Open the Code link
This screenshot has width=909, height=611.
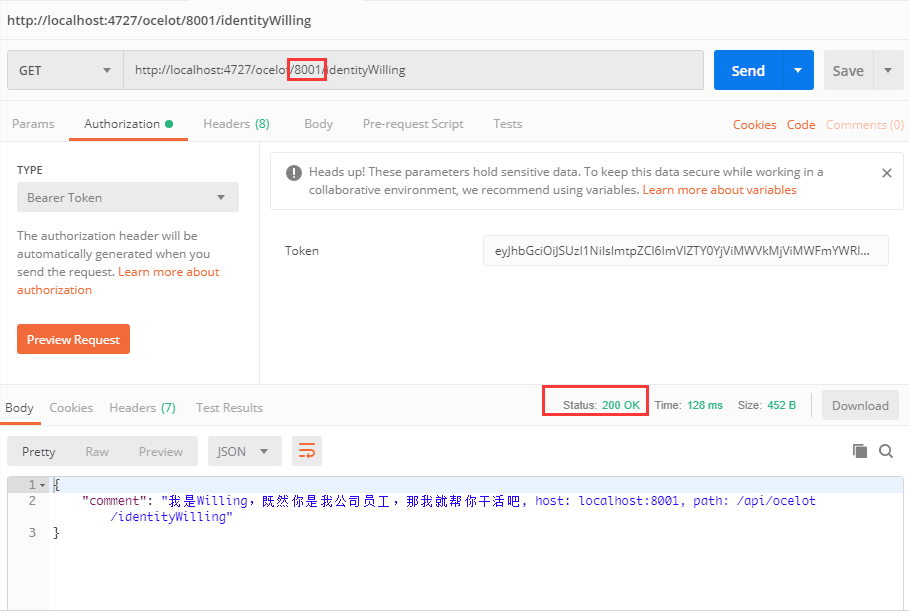coord(801,125)
